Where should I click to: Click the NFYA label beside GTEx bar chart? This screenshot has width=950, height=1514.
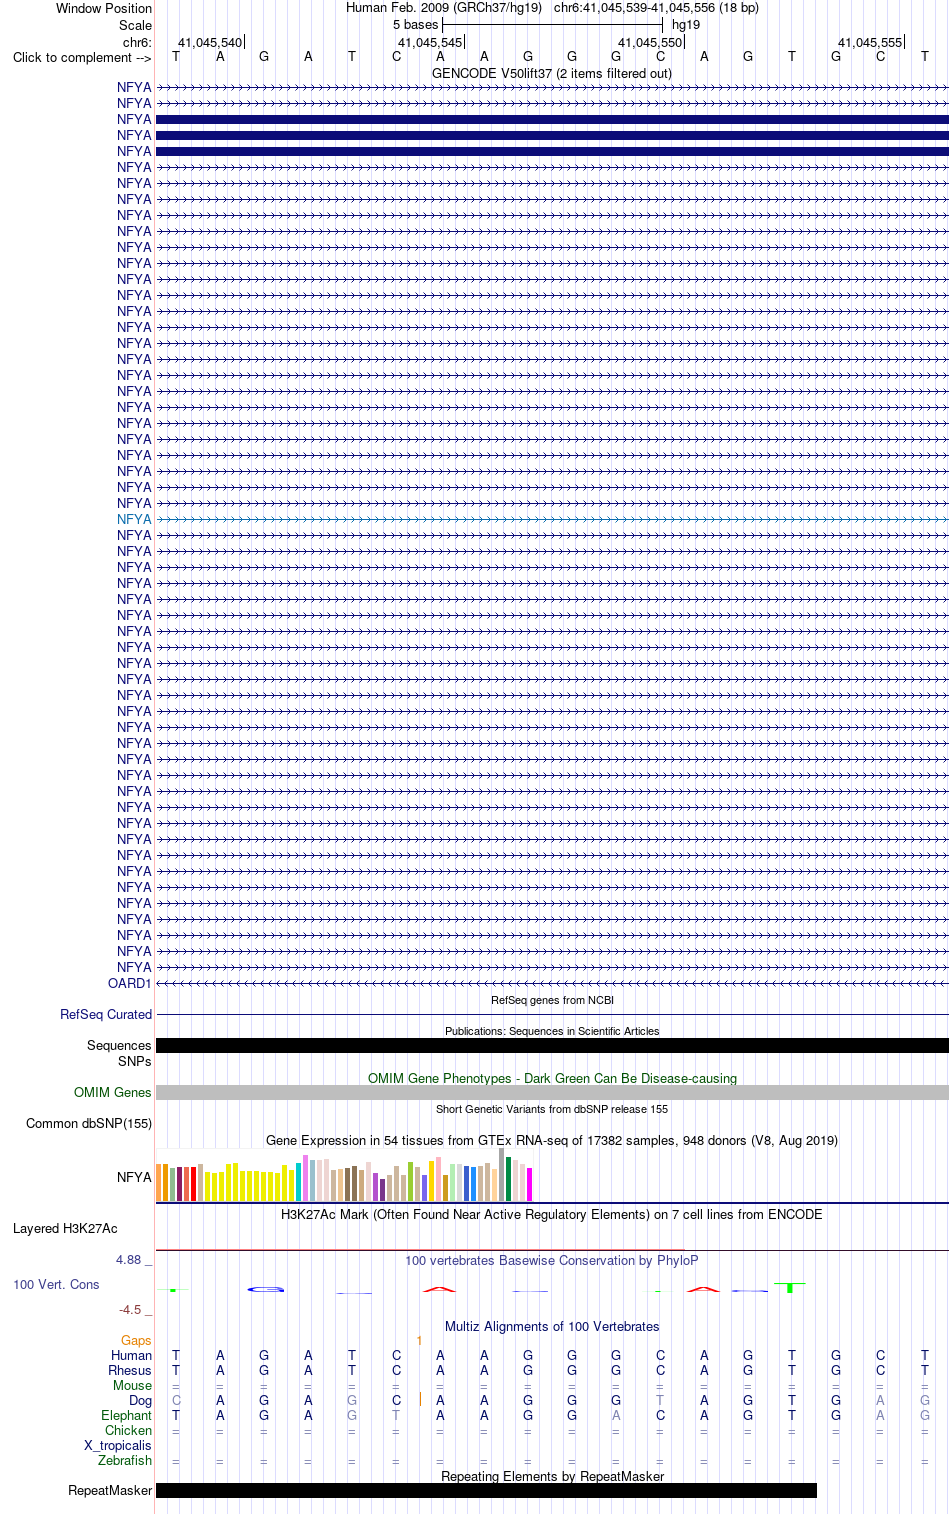(134, 1177)
